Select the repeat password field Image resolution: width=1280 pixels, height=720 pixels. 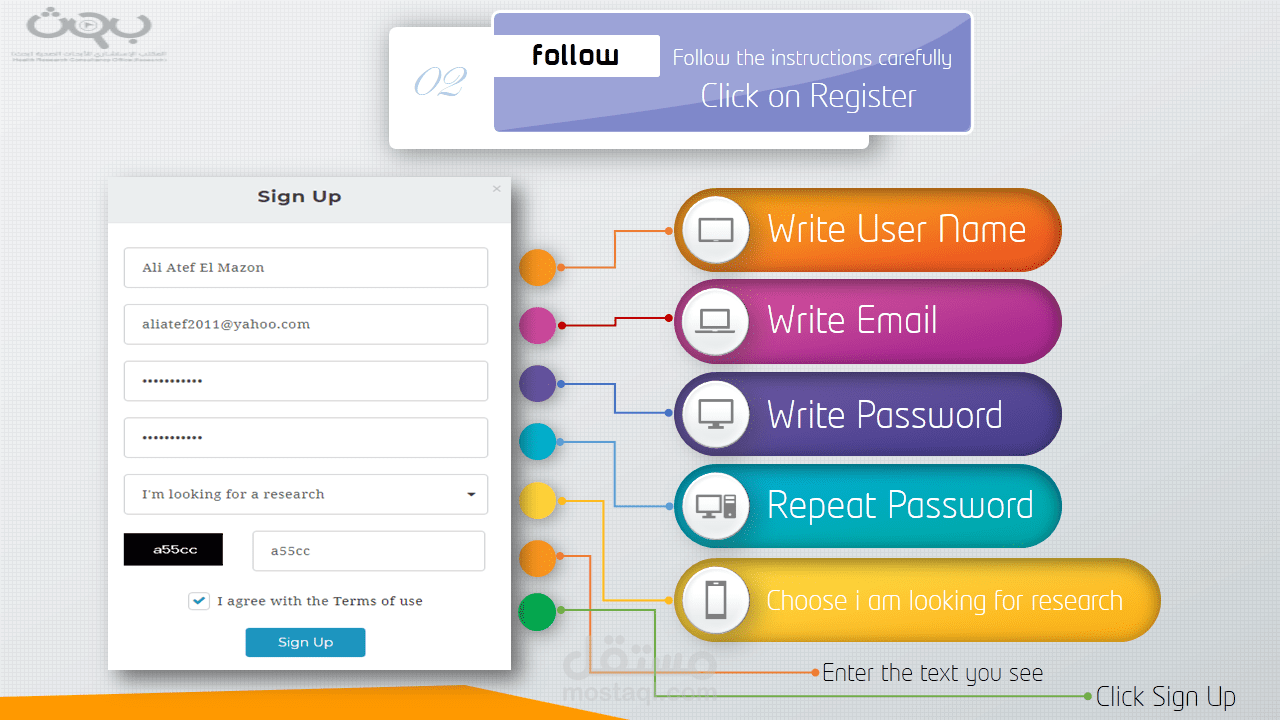pos(305,438)
